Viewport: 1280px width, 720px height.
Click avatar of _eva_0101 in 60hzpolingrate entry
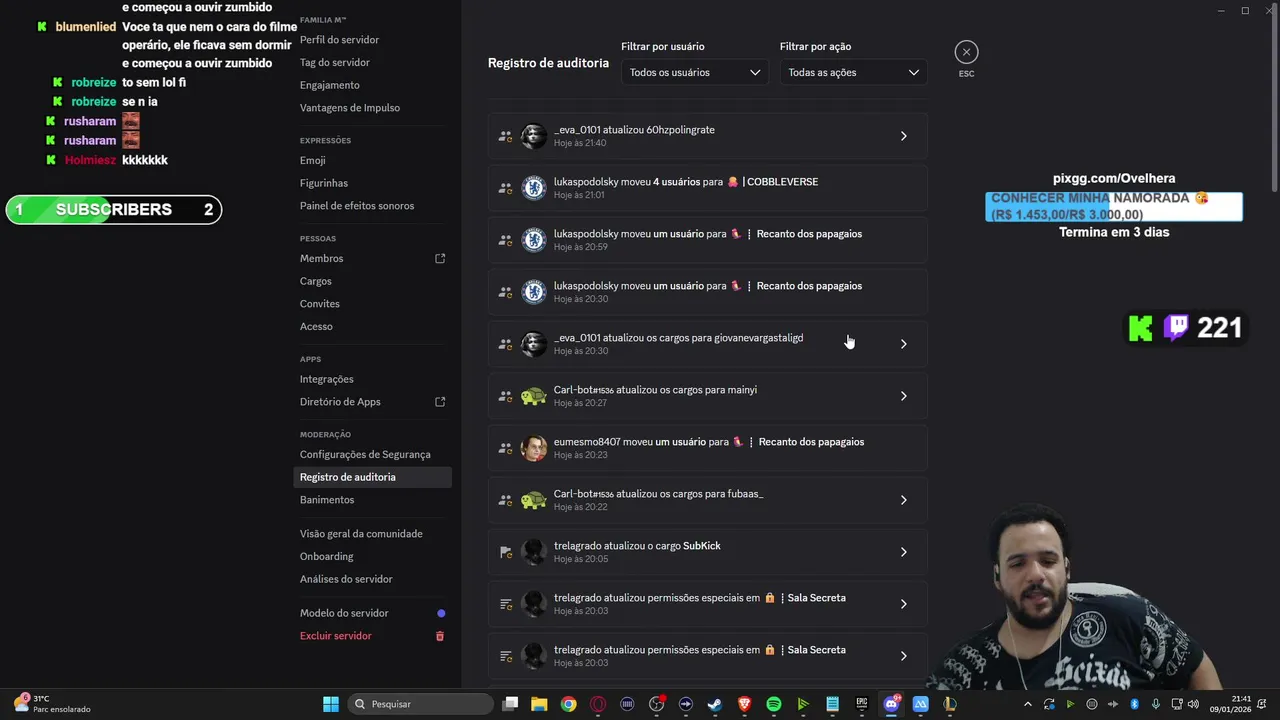pyautogui.click(x=534, y=136)
